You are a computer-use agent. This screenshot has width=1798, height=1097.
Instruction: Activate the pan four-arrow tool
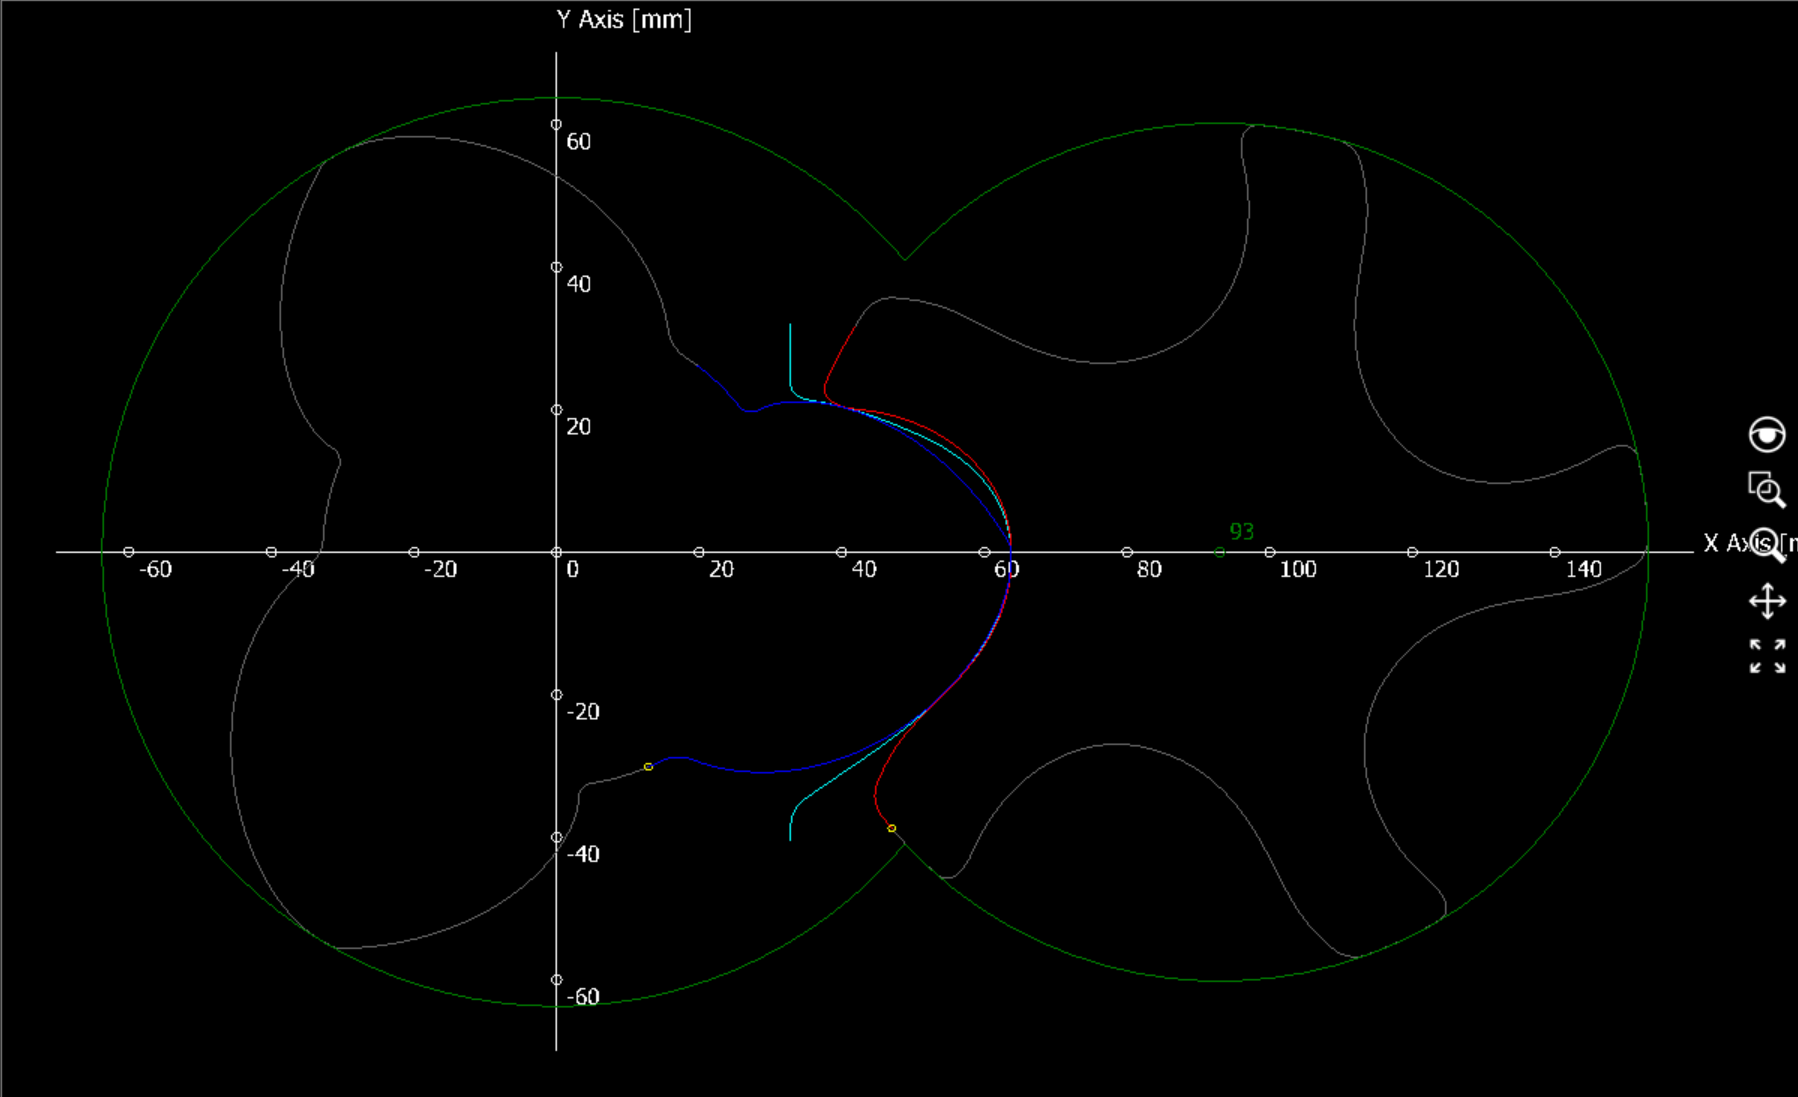pos(1767,602)
